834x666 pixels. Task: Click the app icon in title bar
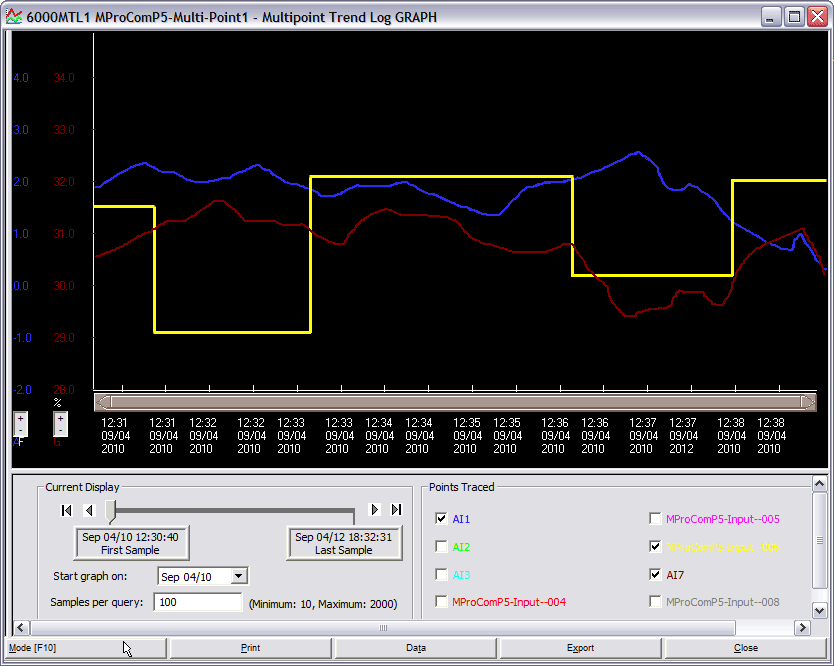(14, 17)
